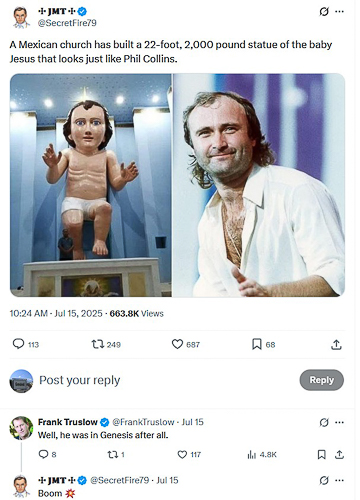The image size is (360, 500).
Task: Open more options on JMT's Boom reply
Action: (x=339, y=480)
